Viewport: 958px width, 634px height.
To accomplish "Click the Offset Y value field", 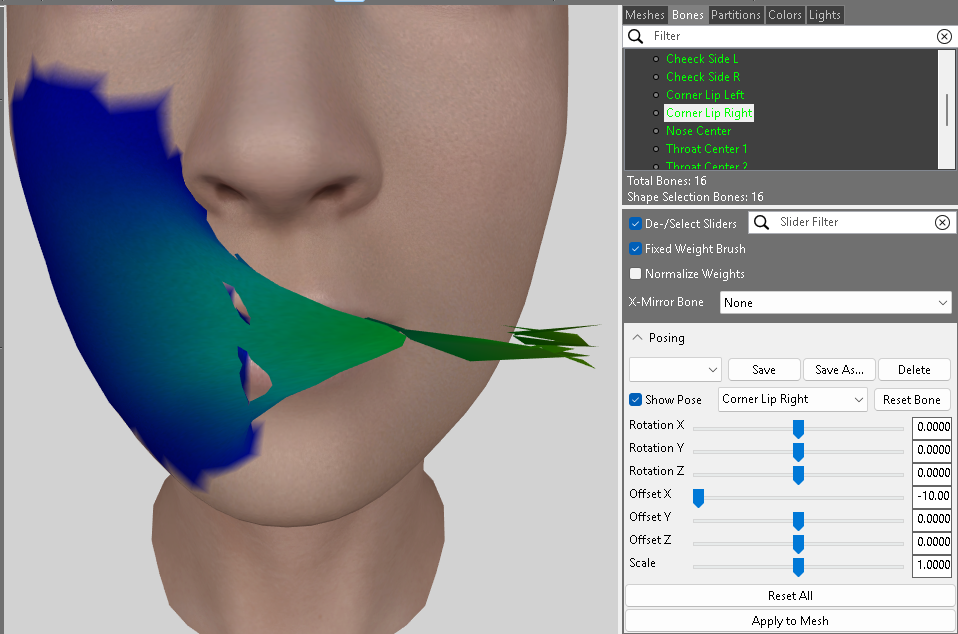I will (x=932, y=519).
